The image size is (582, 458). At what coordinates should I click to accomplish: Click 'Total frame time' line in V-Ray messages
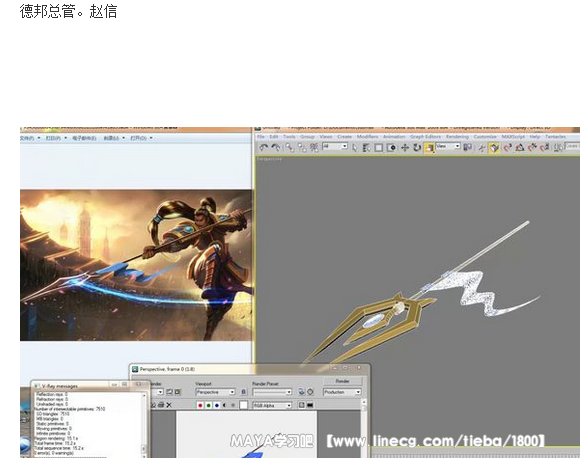(55, 443)
